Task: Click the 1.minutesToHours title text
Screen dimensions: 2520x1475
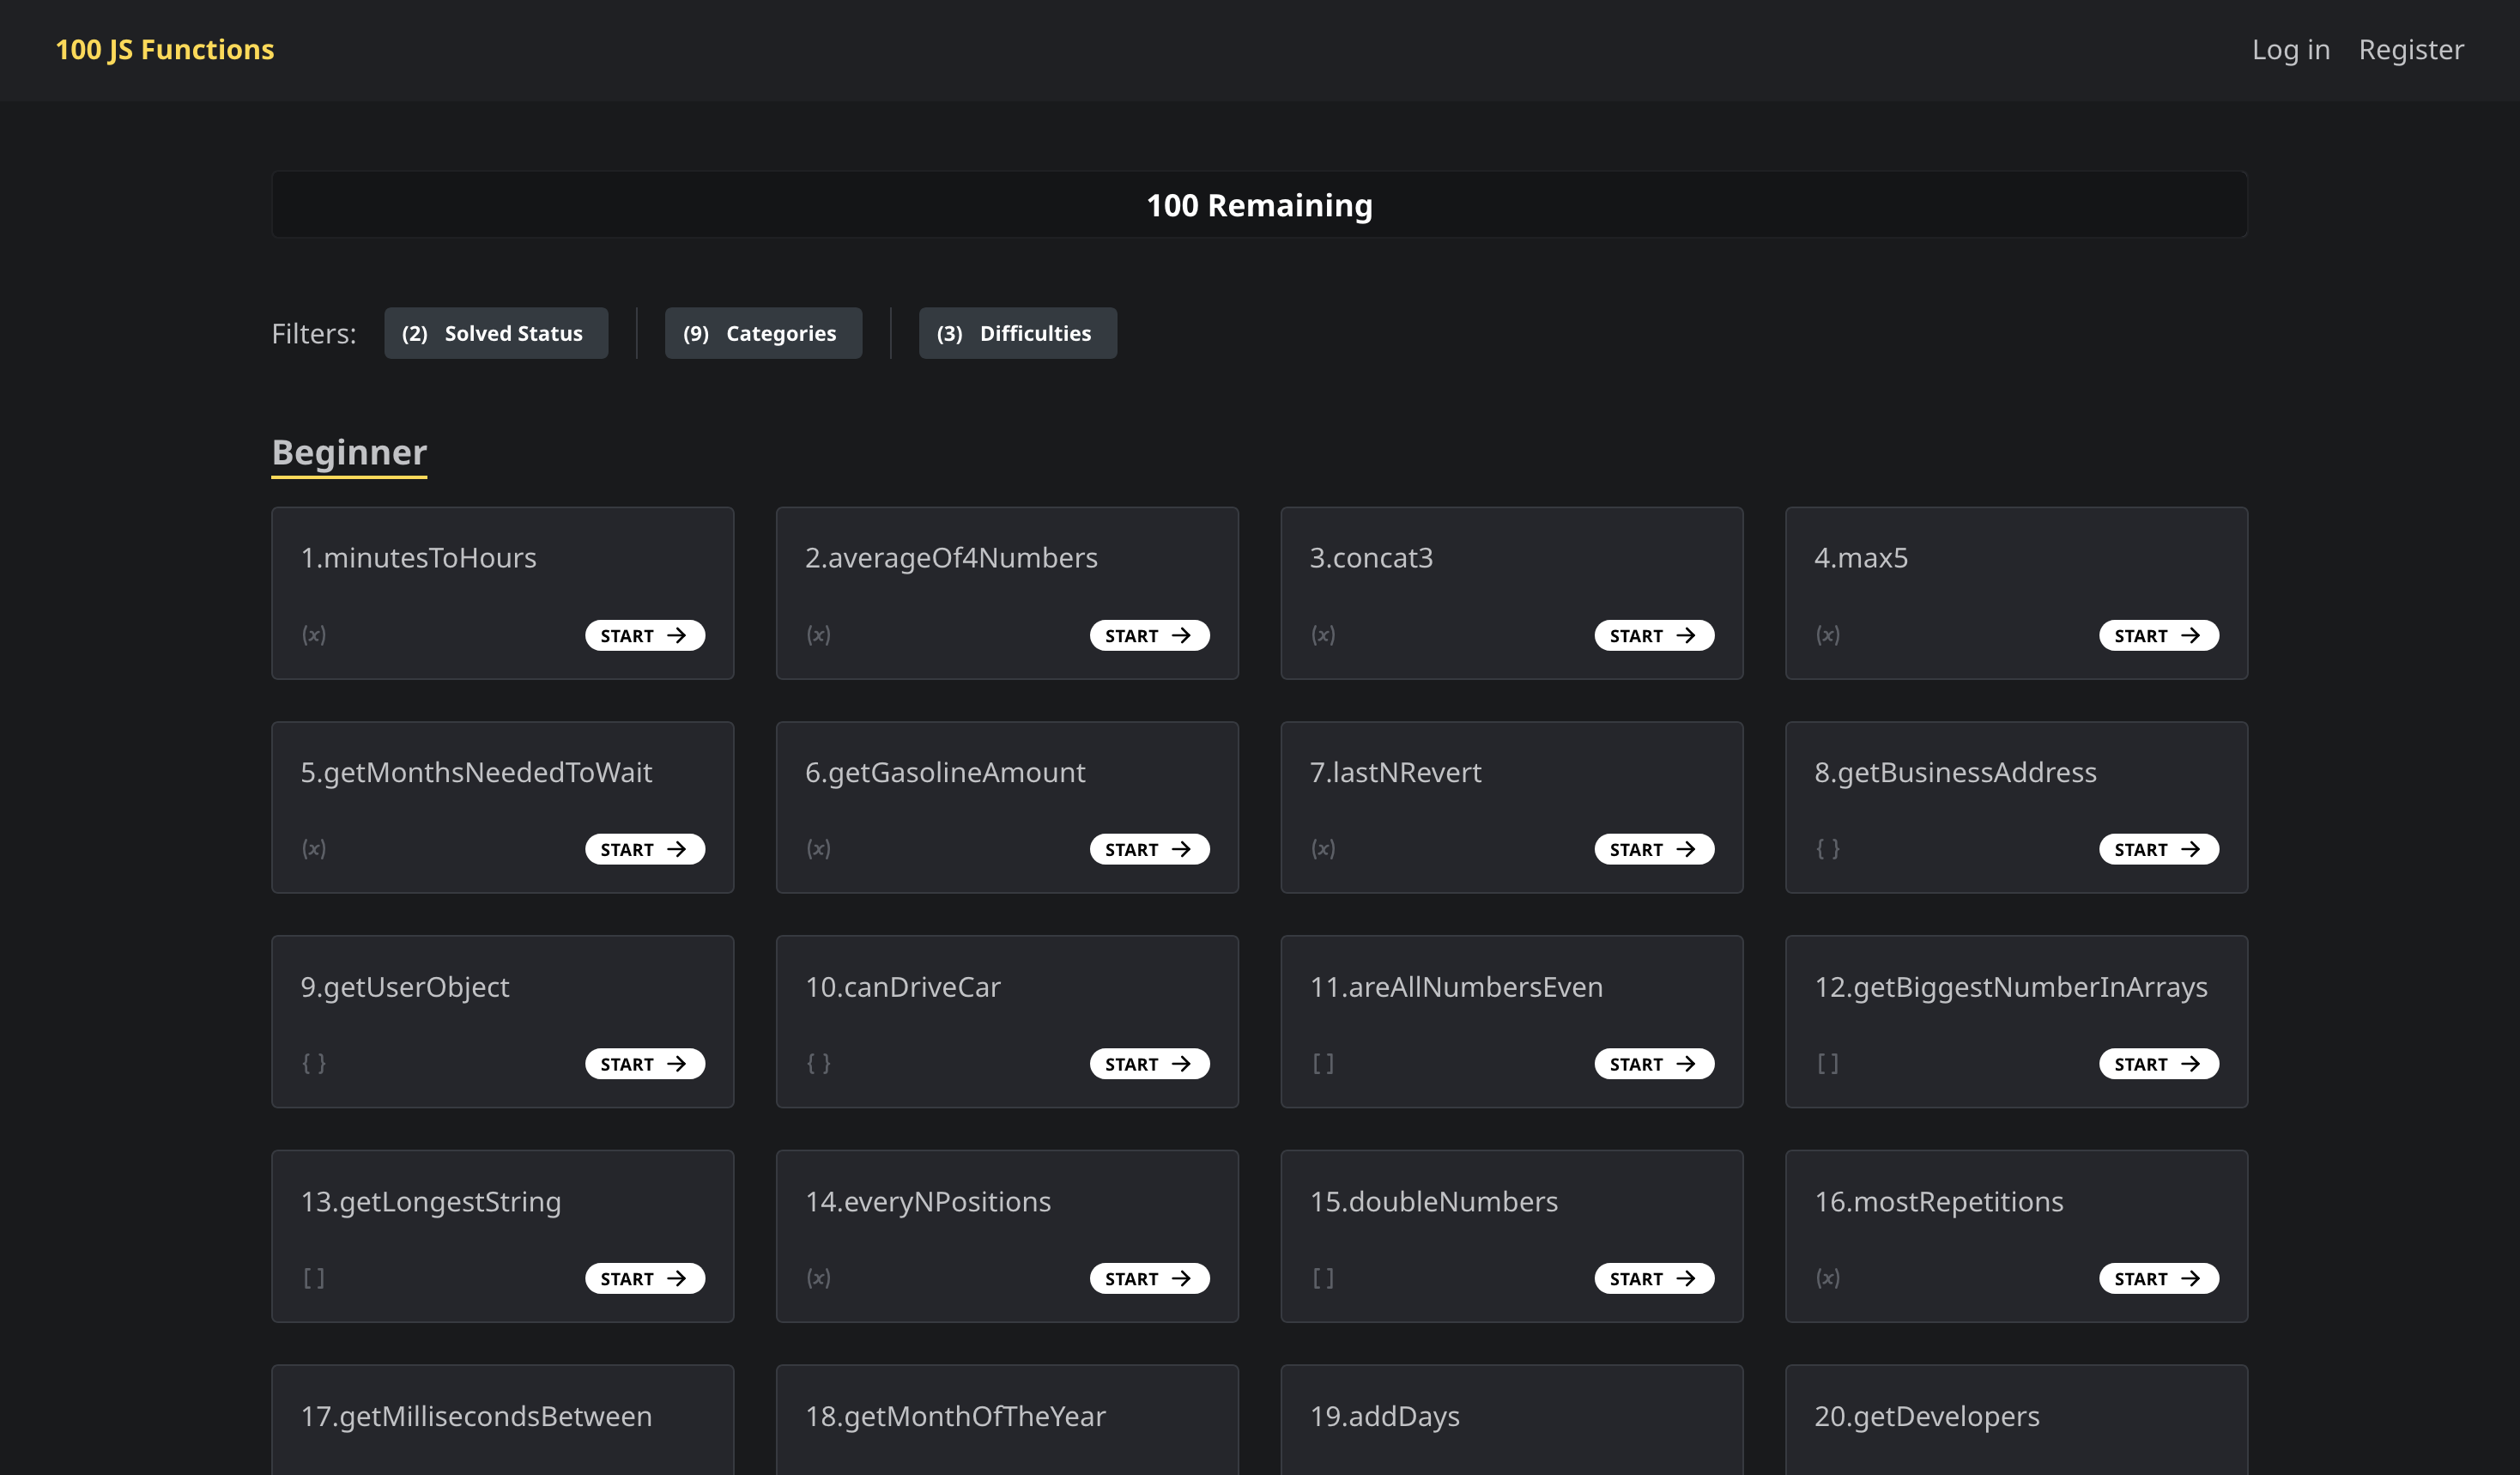Action: (x=419, y=558)
